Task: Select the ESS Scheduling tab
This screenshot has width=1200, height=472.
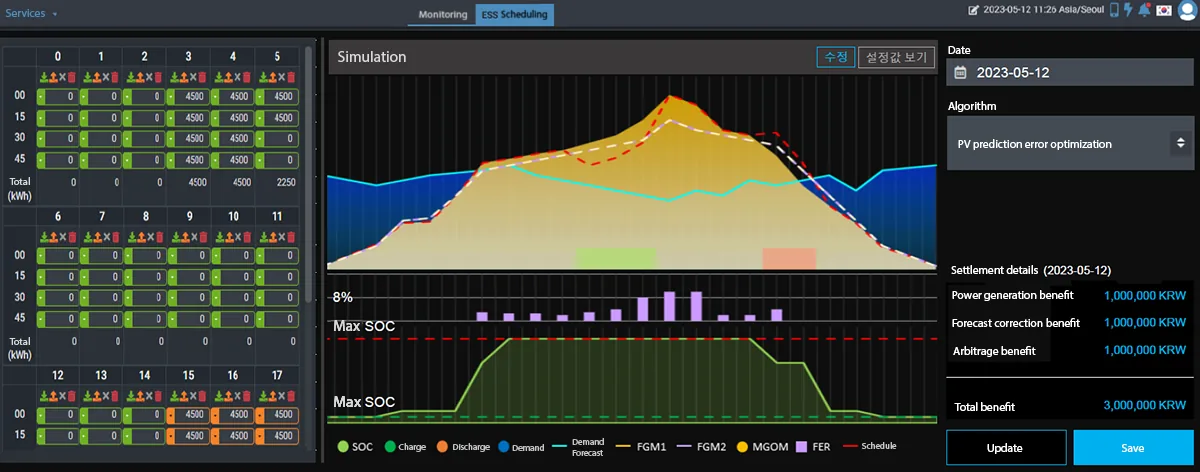Action: pyautogui.click(x=514, y=15)
